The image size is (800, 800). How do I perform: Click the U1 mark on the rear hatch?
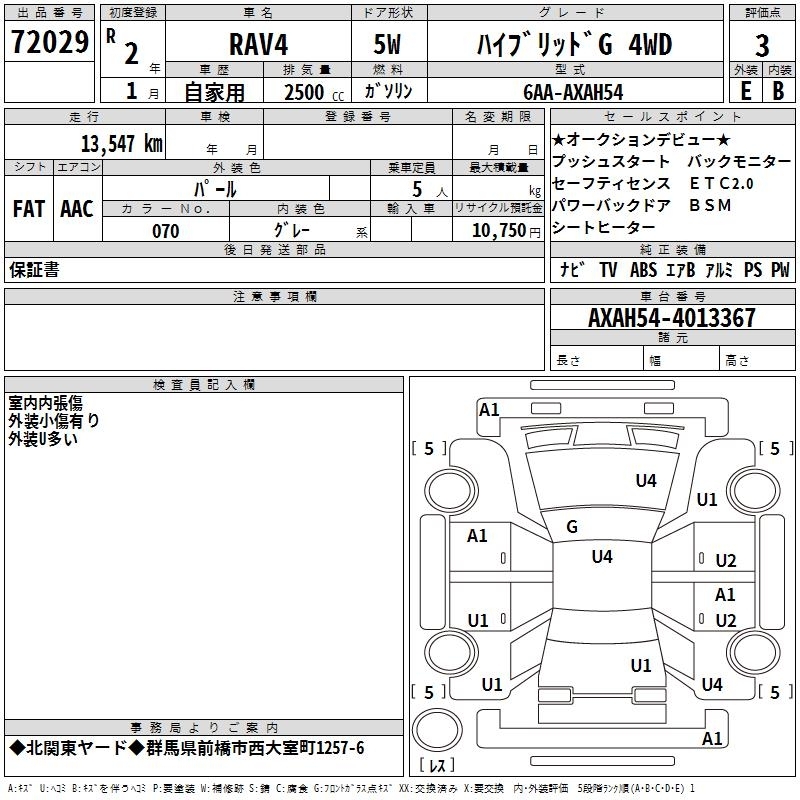tap(641, 665)
